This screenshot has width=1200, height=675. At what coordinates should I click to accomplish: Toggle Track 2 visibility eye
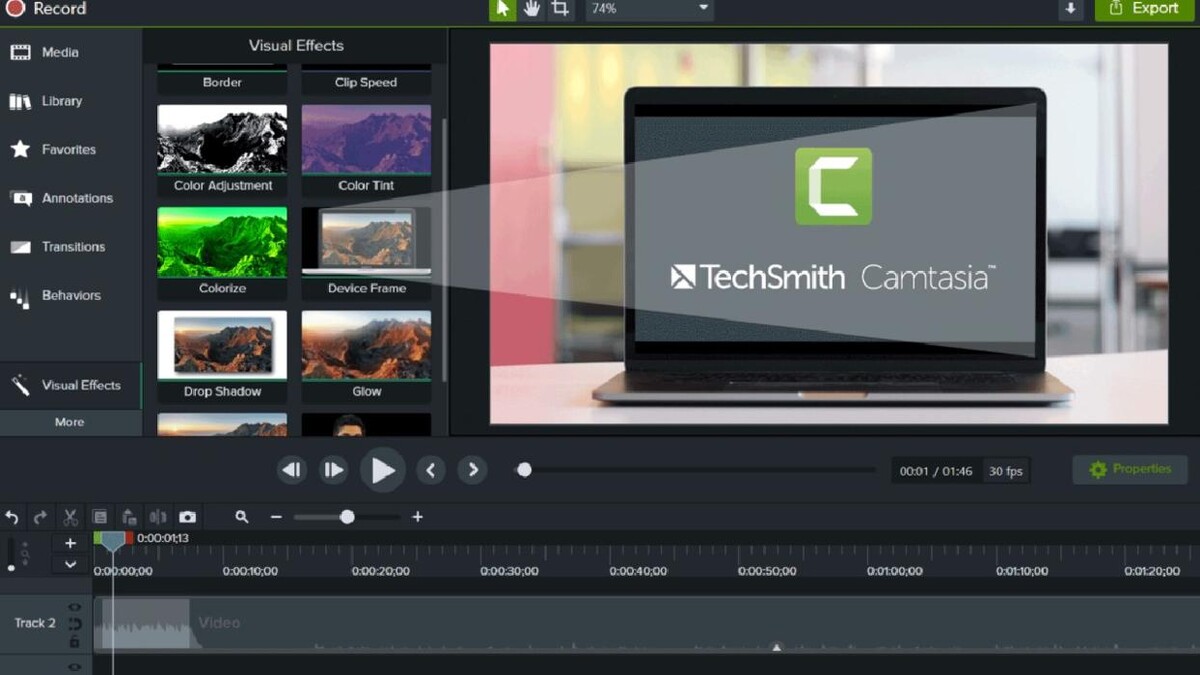pos(74,607)
